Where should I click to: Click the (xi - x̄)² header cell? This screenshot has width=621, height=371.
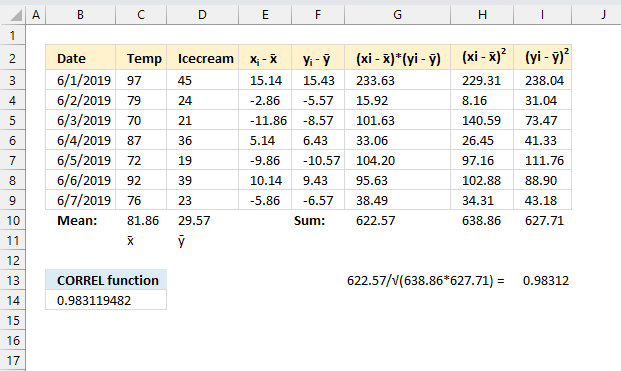[x=482, y=58]
